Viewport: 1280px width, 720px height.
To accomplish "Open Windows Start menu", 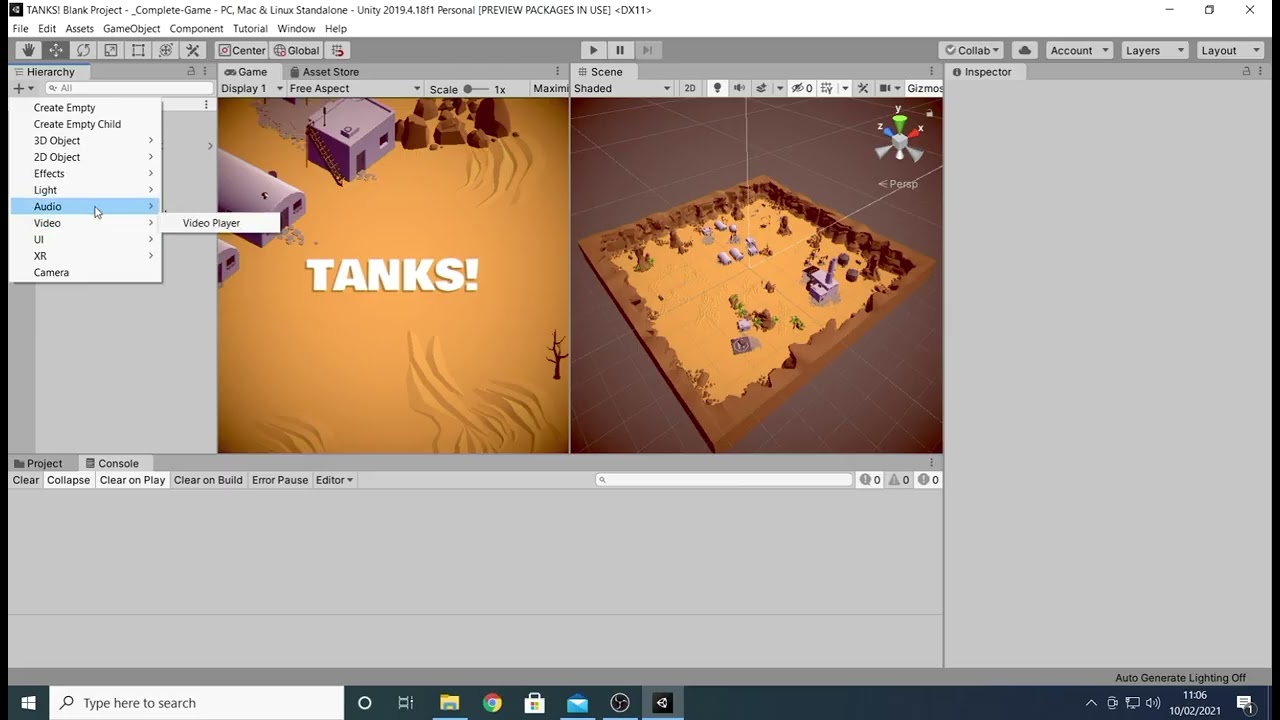I will tap(28, 703).
